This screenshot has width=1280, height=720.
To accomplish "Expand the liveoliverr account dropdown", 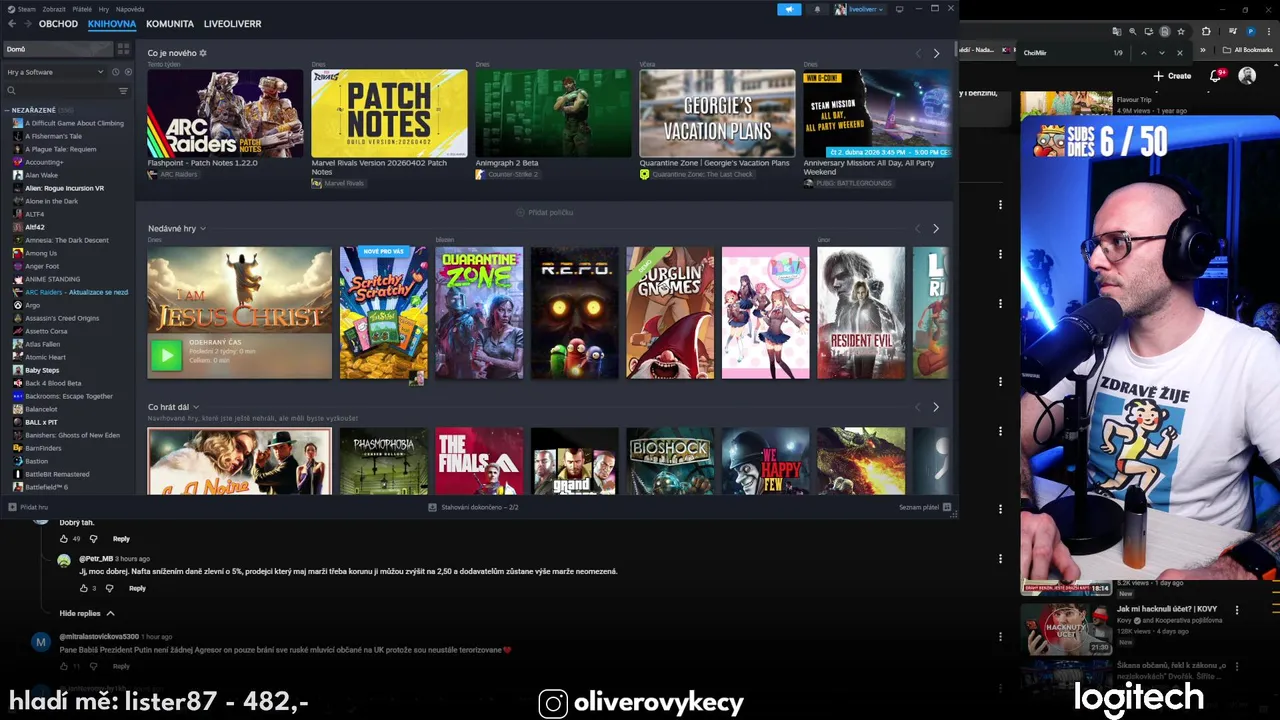I will [859, 9].
